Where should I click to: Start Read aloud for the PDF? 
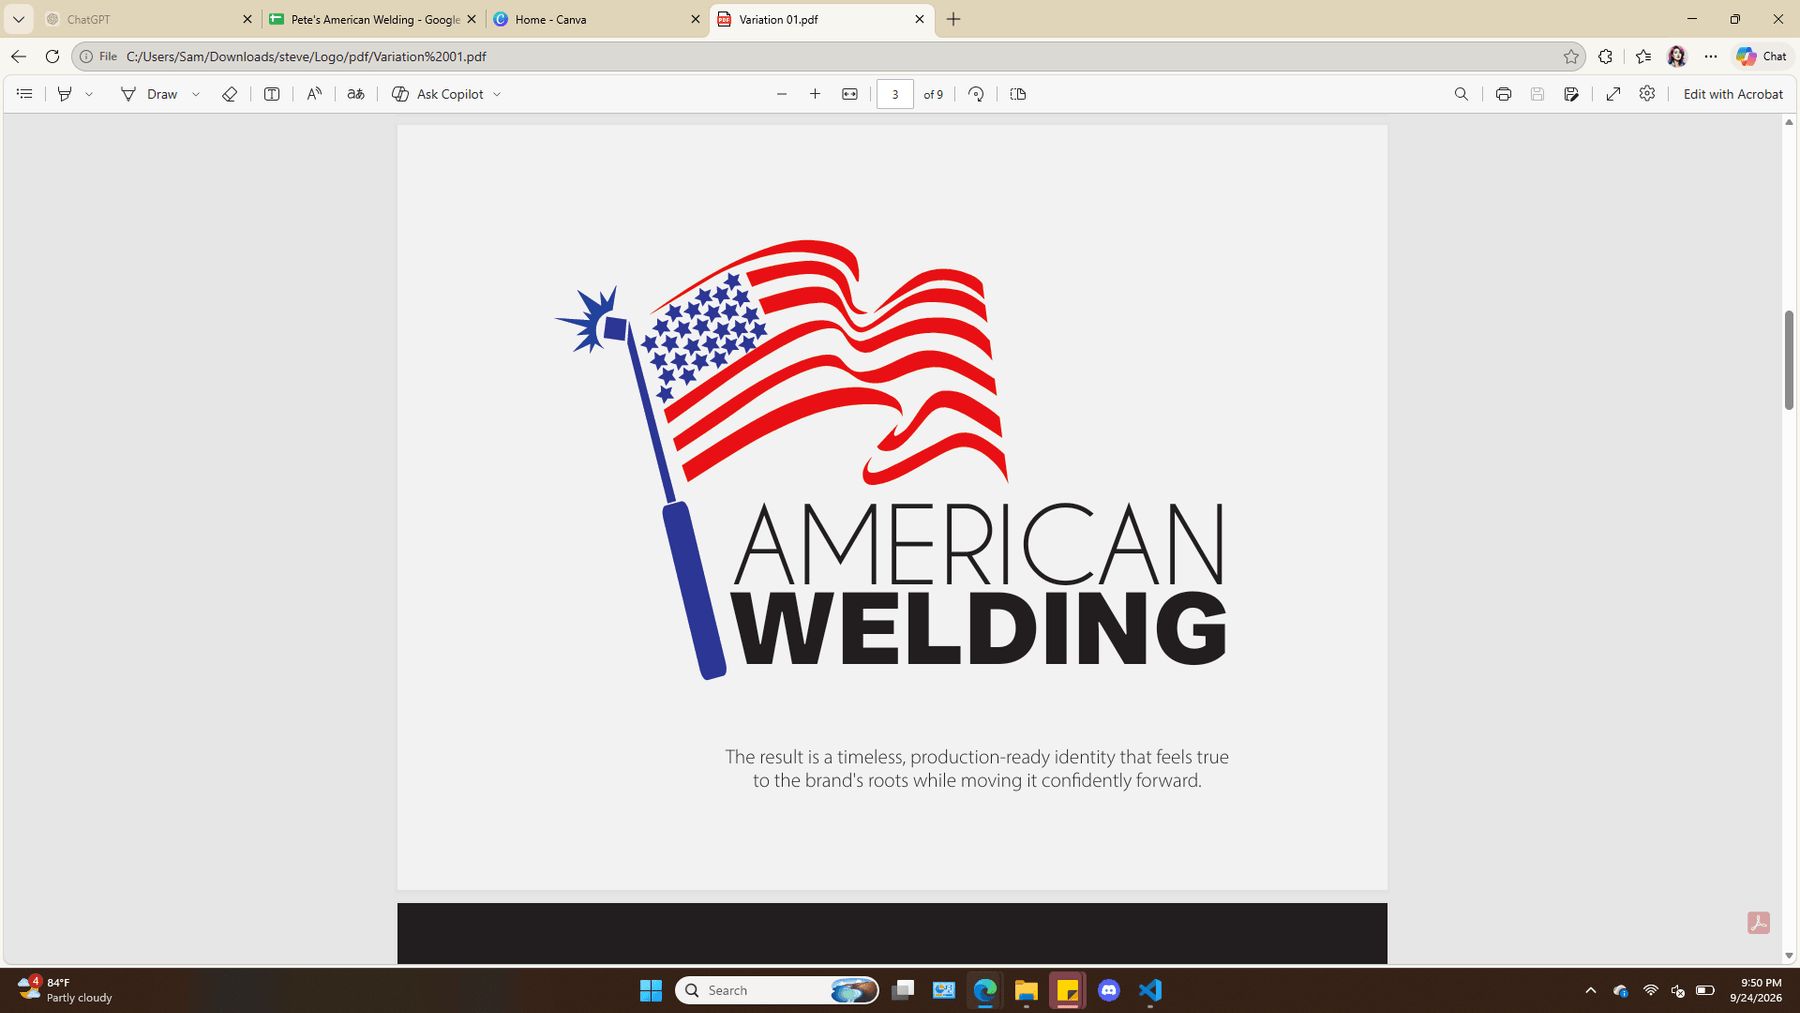point(314,94)
